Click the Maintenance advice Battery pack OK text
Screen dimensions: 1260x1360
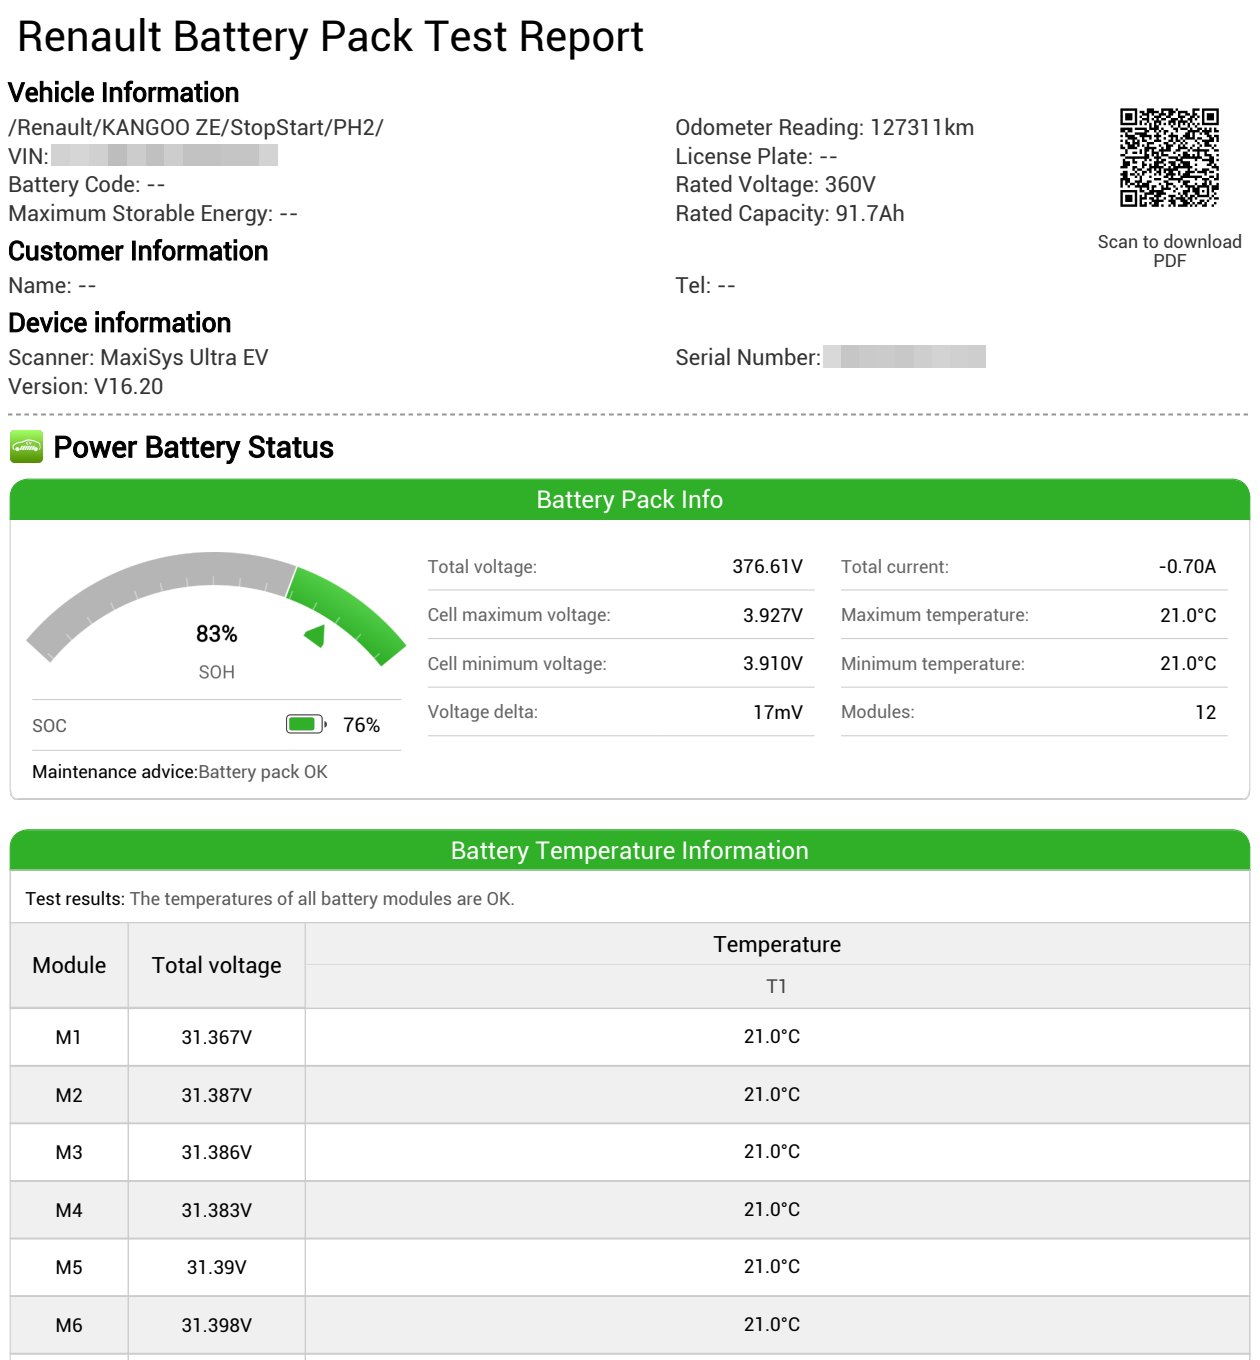coord(180,772)
